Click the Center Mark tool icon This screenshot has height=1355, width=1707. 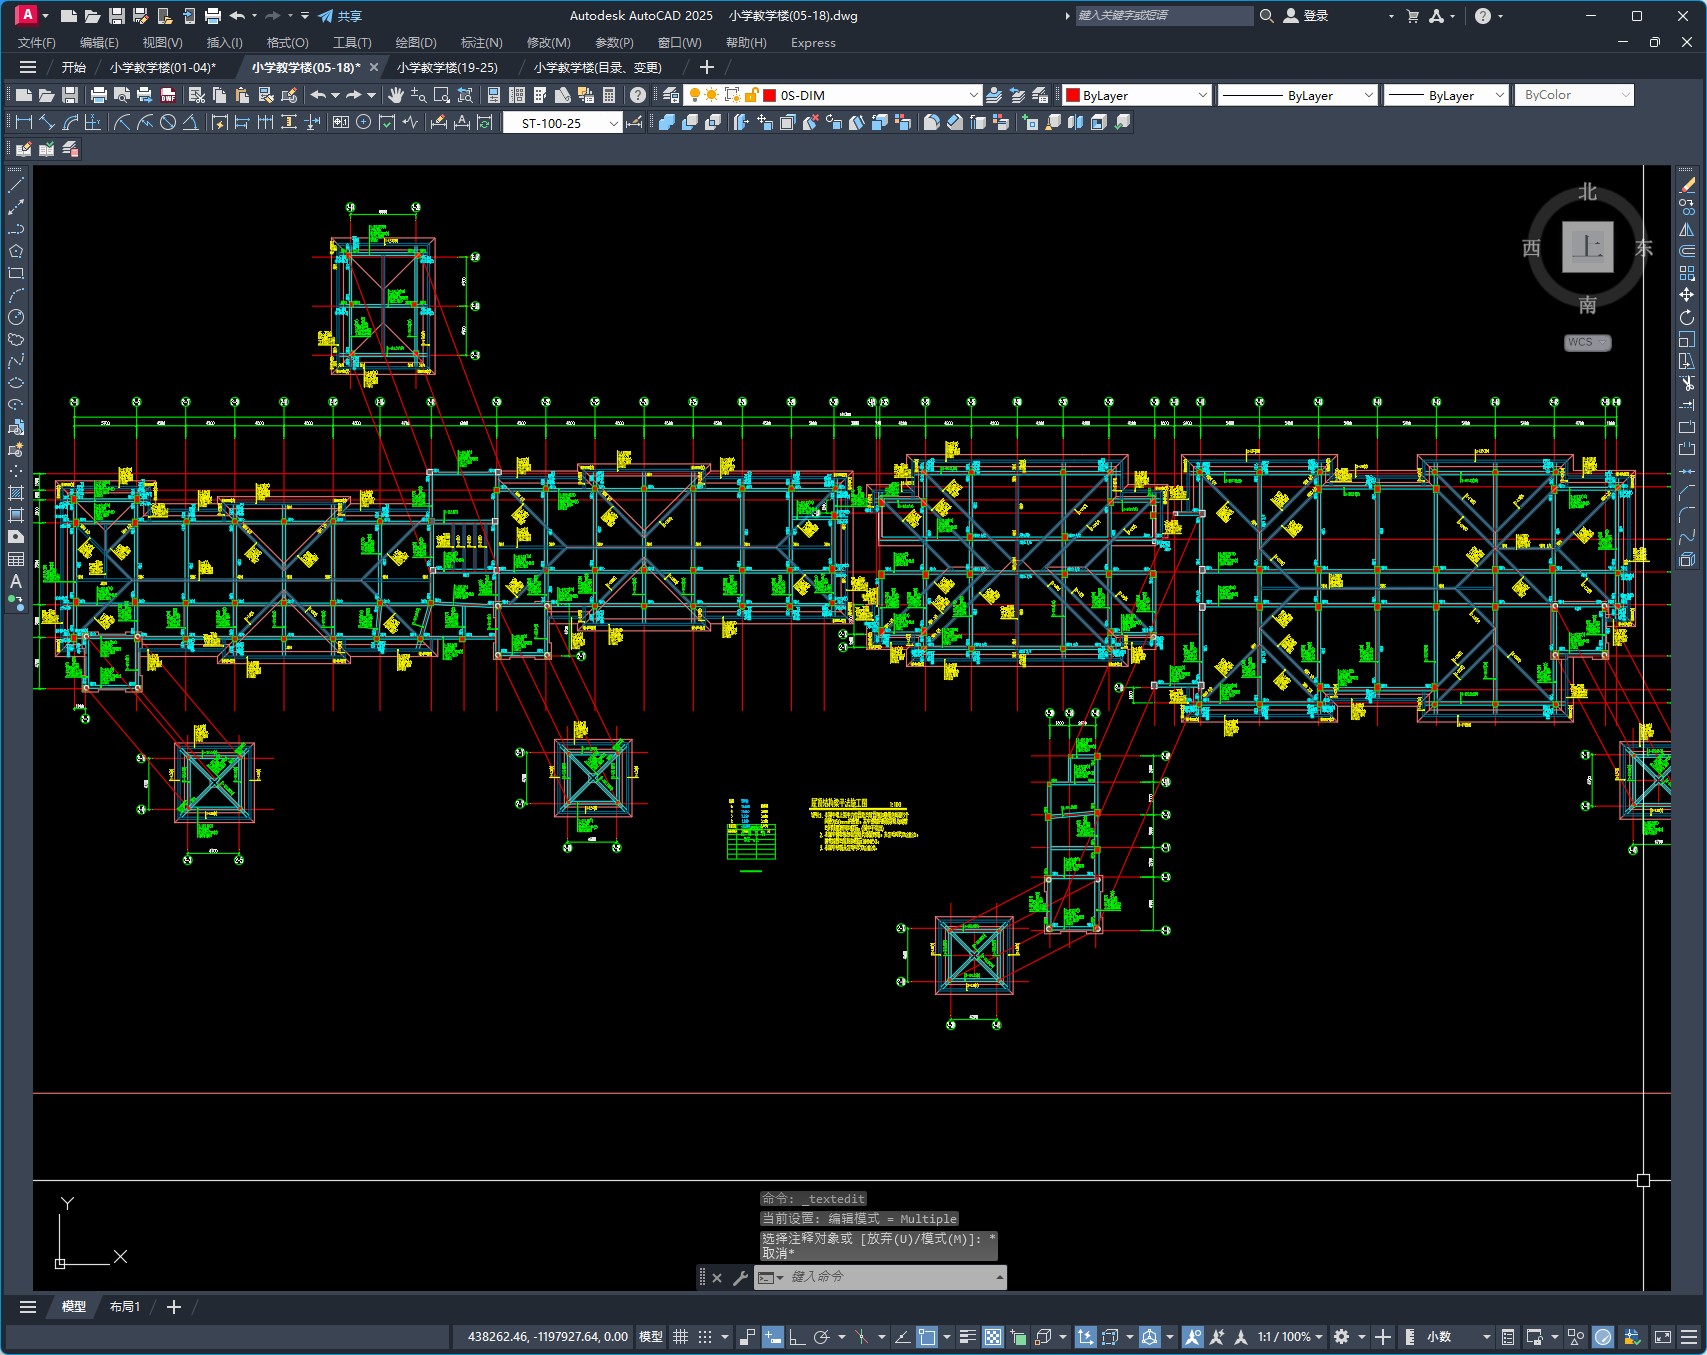click(x=364, y=122)
